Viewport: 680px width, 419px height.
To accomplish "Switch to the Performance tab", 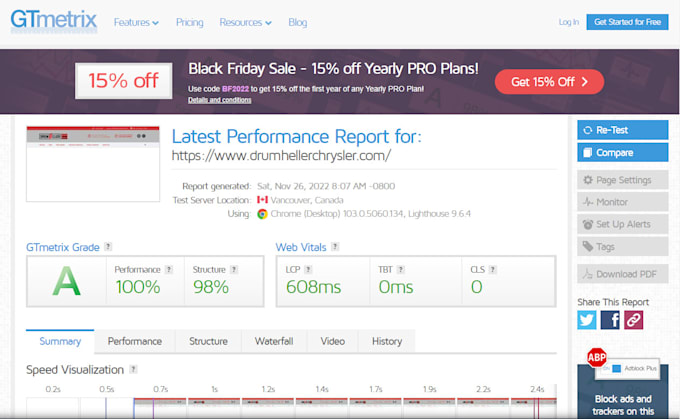I will click(135, 341).
